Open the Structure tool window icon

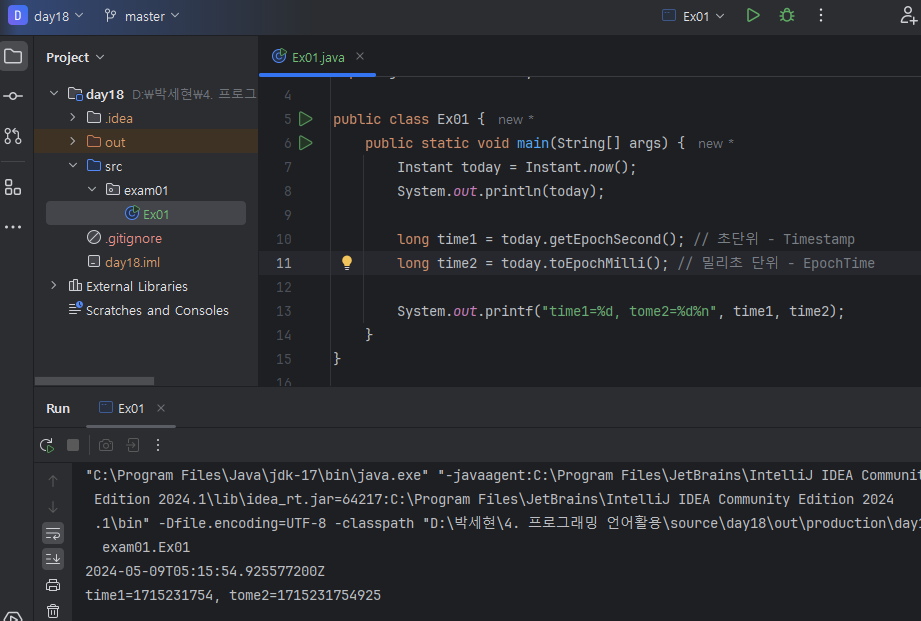13,187
